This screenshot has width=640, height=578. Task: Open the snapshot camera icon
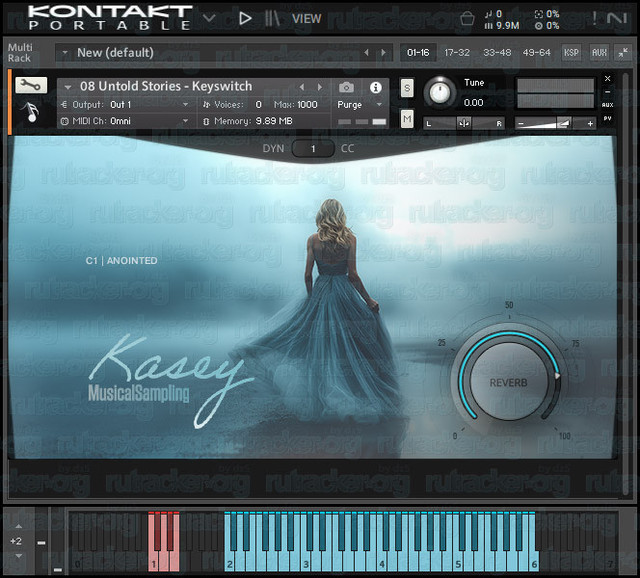(346, 87)
